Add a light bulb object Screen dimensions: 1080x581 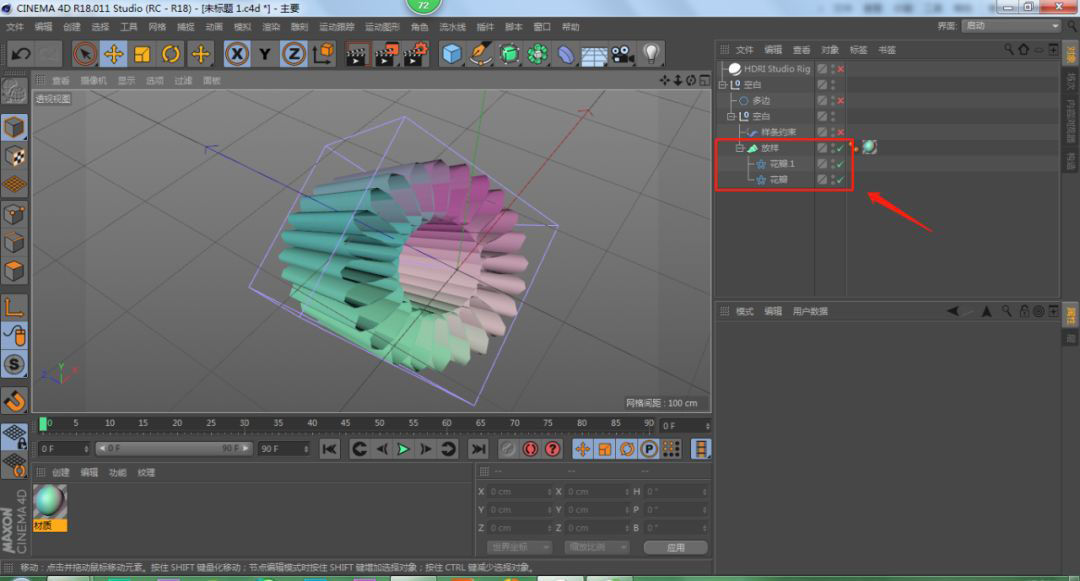pyautogui.click(x=651, y=54)
